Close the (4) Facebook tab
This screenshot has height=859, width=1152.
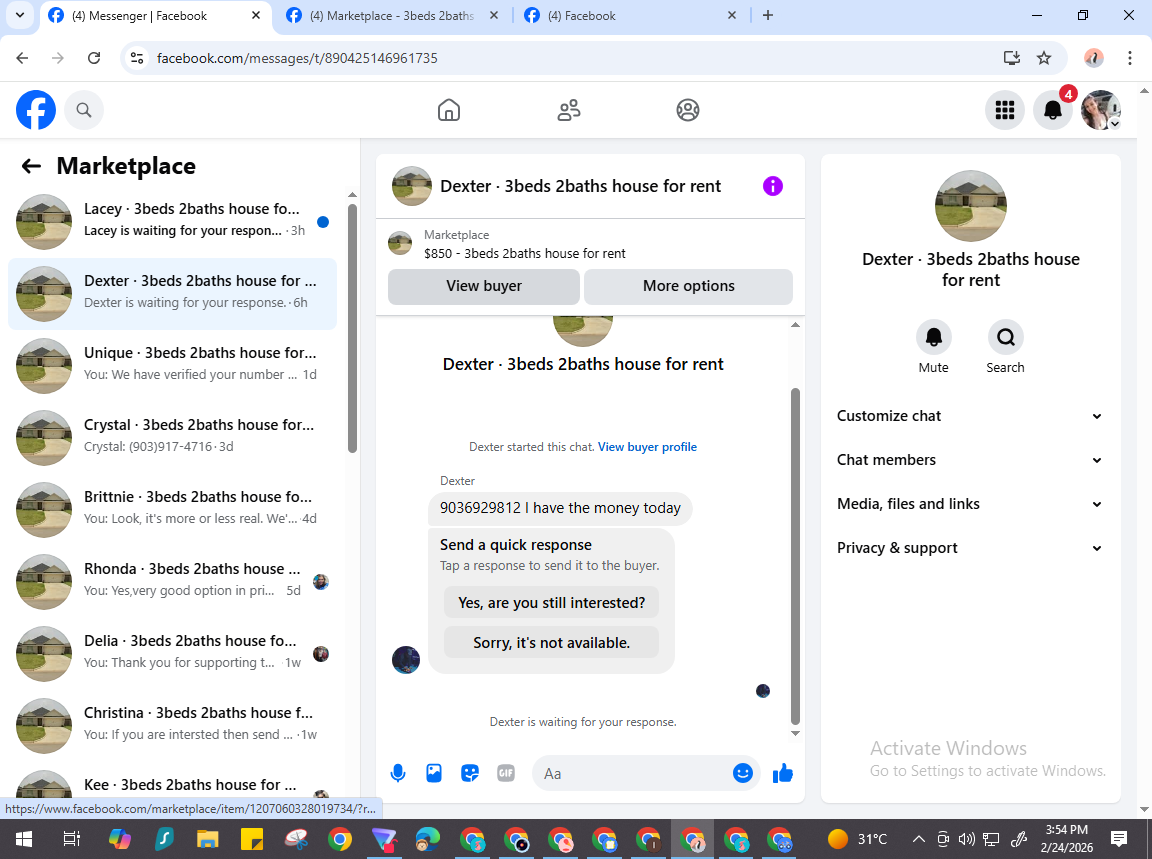tap(732, 15)
